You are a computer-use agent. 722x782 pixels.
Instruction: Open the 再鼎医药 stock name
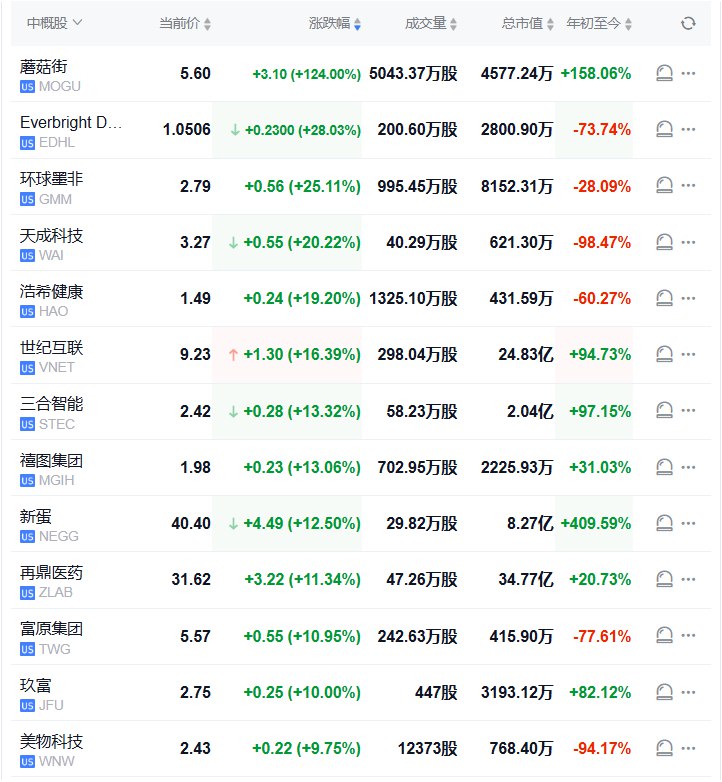click(51, 572)
